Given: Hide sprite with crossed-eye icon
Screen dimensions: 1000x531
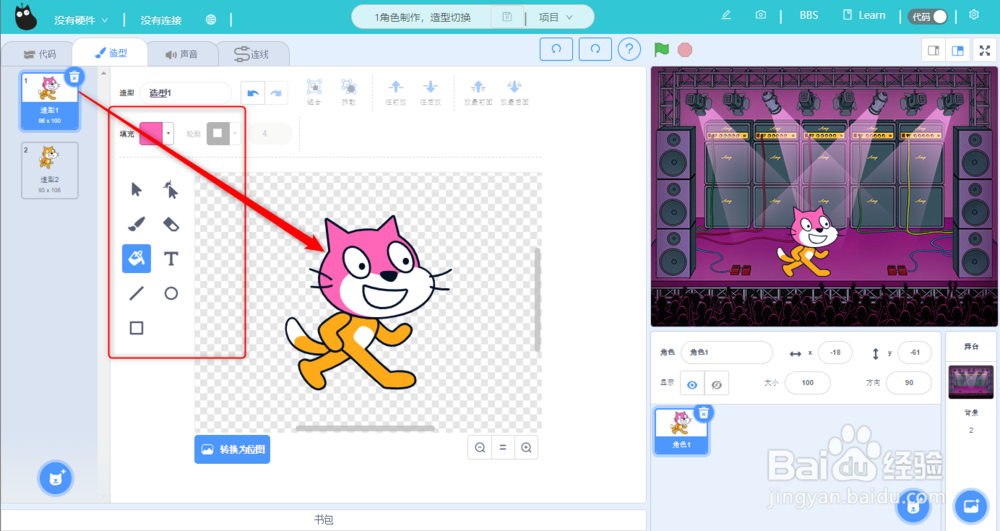Looking at the screenshot, I should 716,384.
